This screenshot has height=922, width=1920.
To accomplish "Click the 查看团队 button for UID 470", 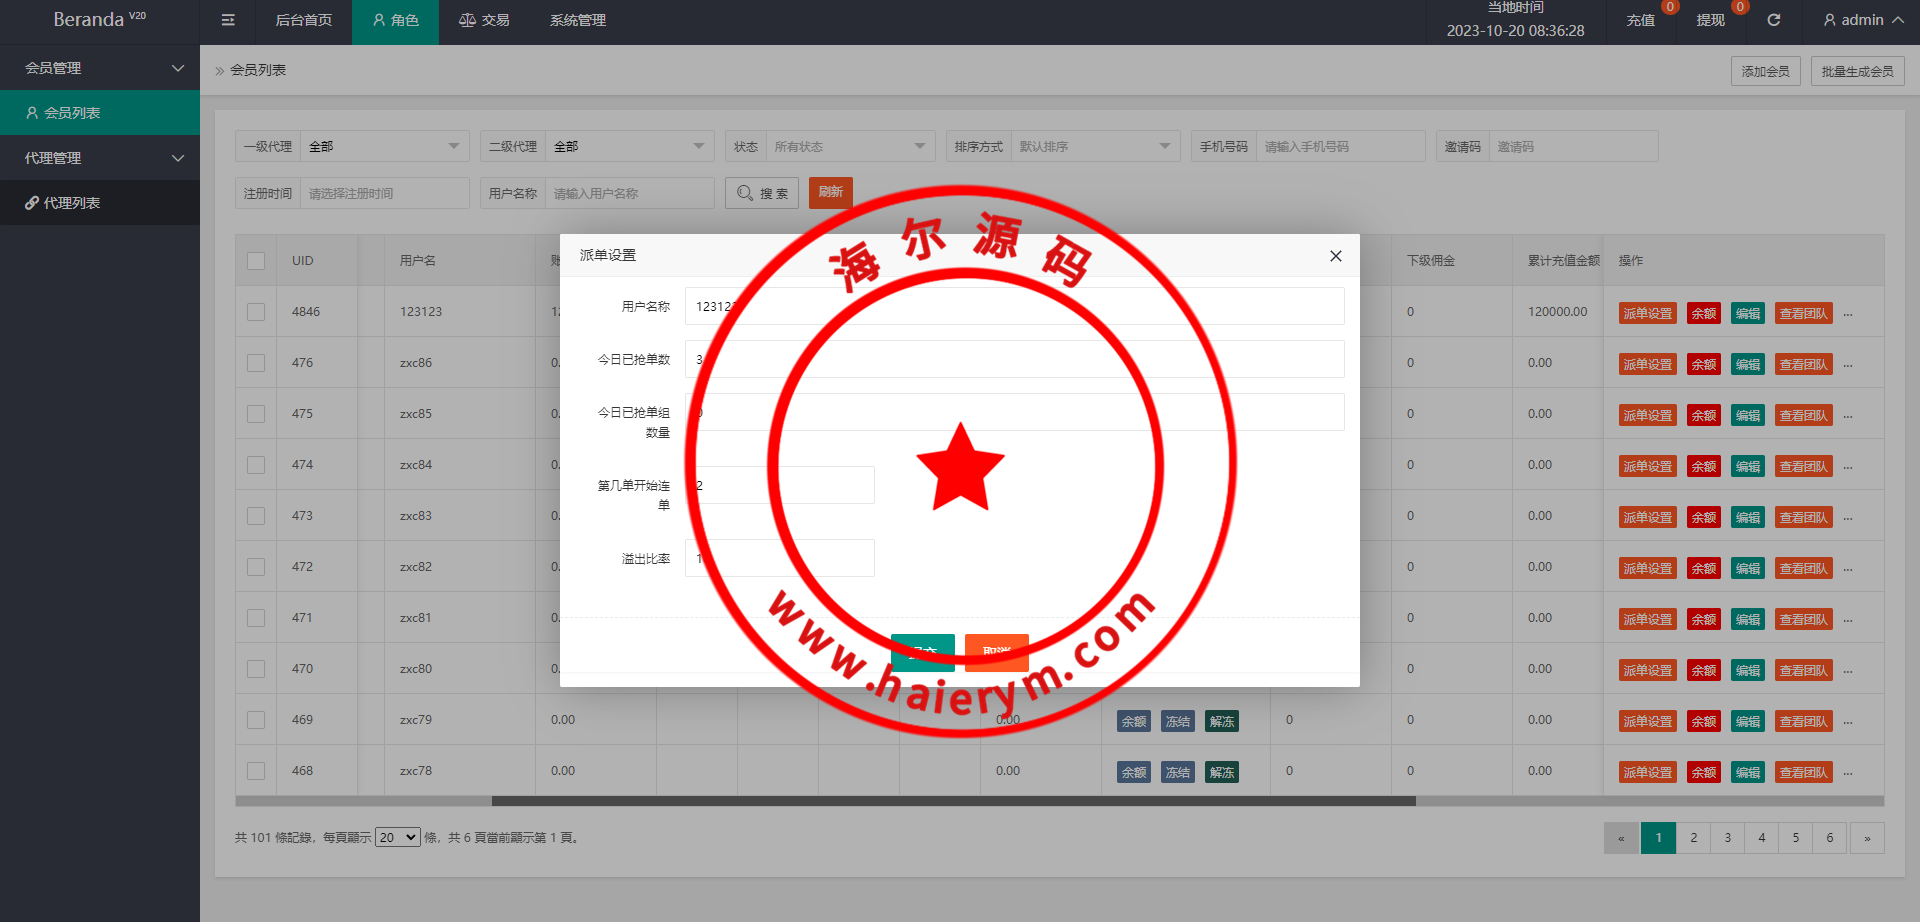I will click(1804, 670).
